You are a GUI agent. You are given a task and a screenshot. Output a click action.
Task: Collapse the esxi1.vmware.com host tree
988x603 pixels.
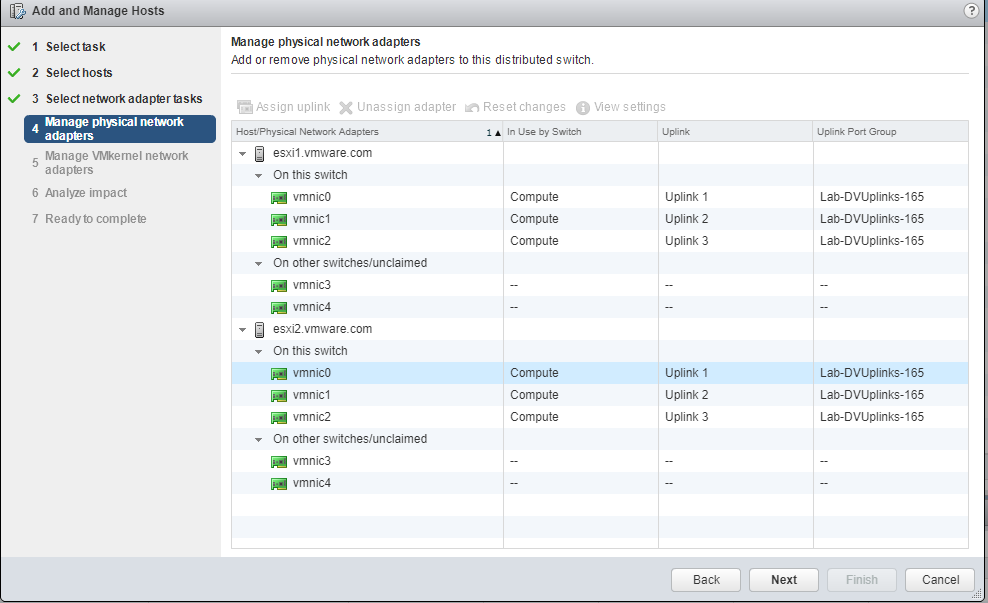242,154
